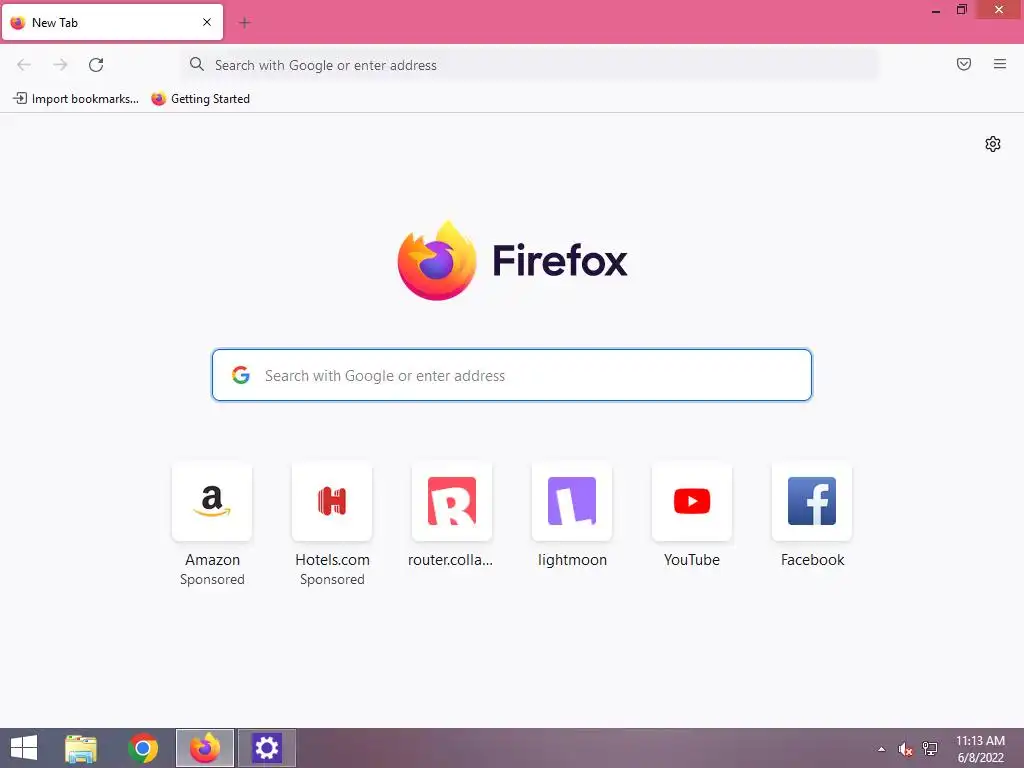
Task: Click the Hotels.com label text
Action: click(332, 560)
